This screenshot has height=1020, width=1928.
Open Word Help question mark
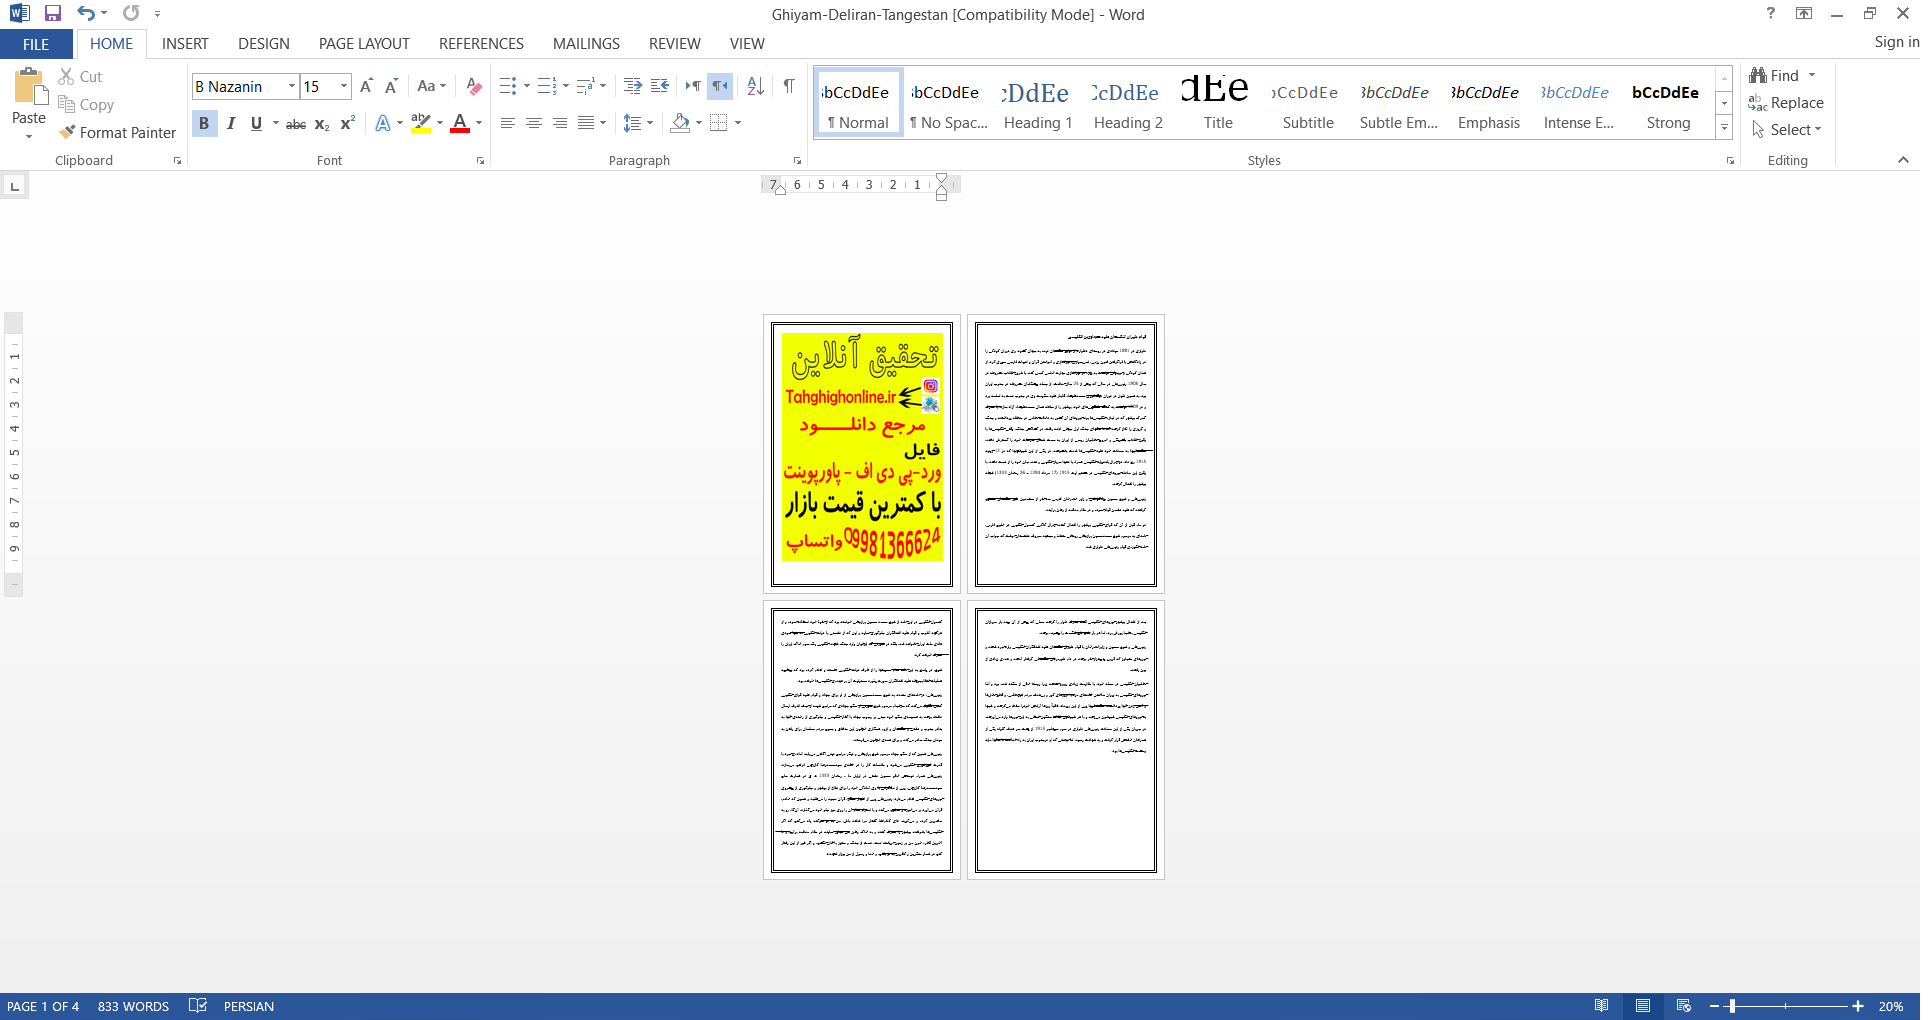click(x=1771, y=13)
